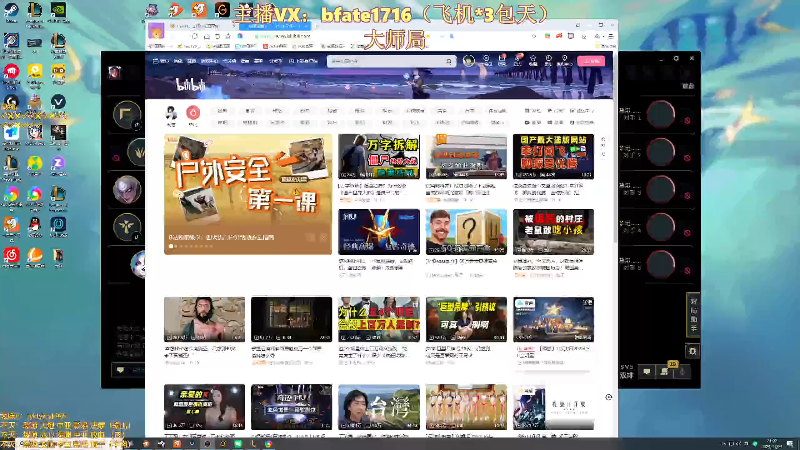
Task: Click the bookmark star in browser toolbar
Action: tap(228, 36)
